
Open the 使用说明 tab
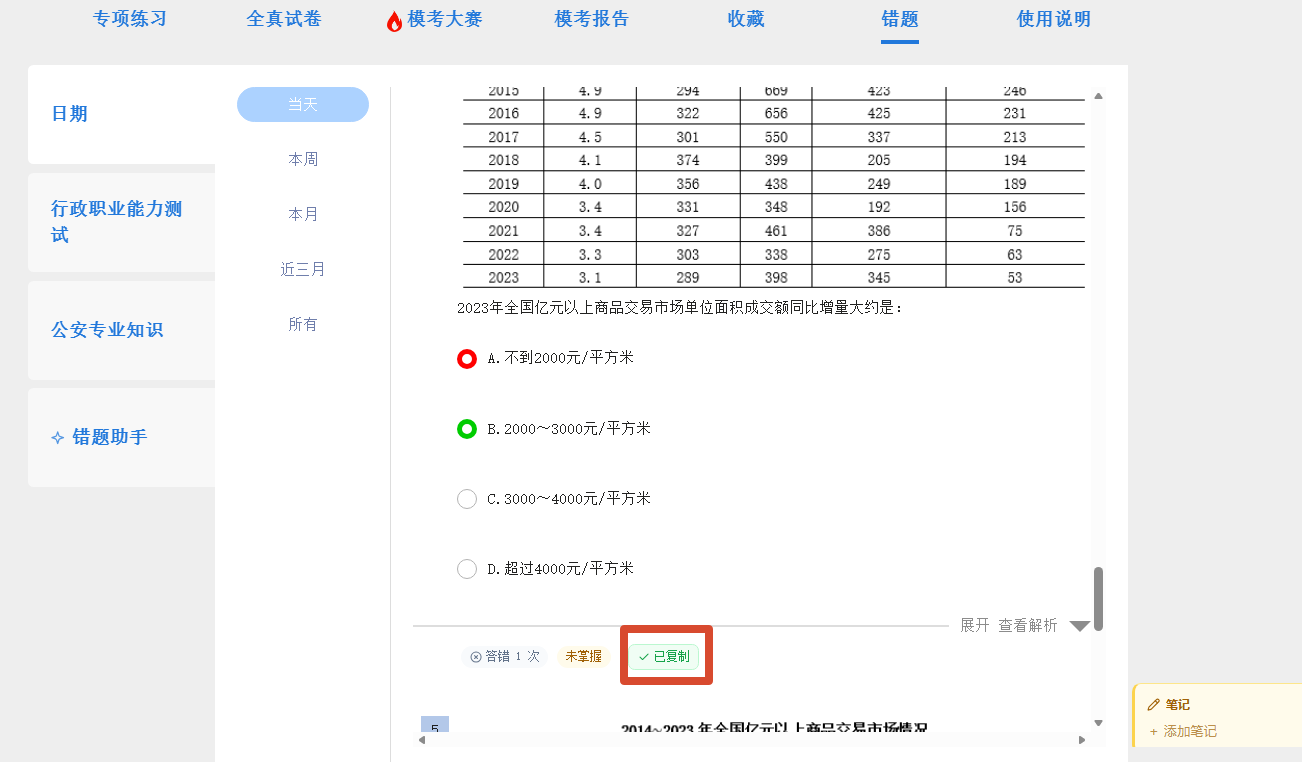(1054, 19)
